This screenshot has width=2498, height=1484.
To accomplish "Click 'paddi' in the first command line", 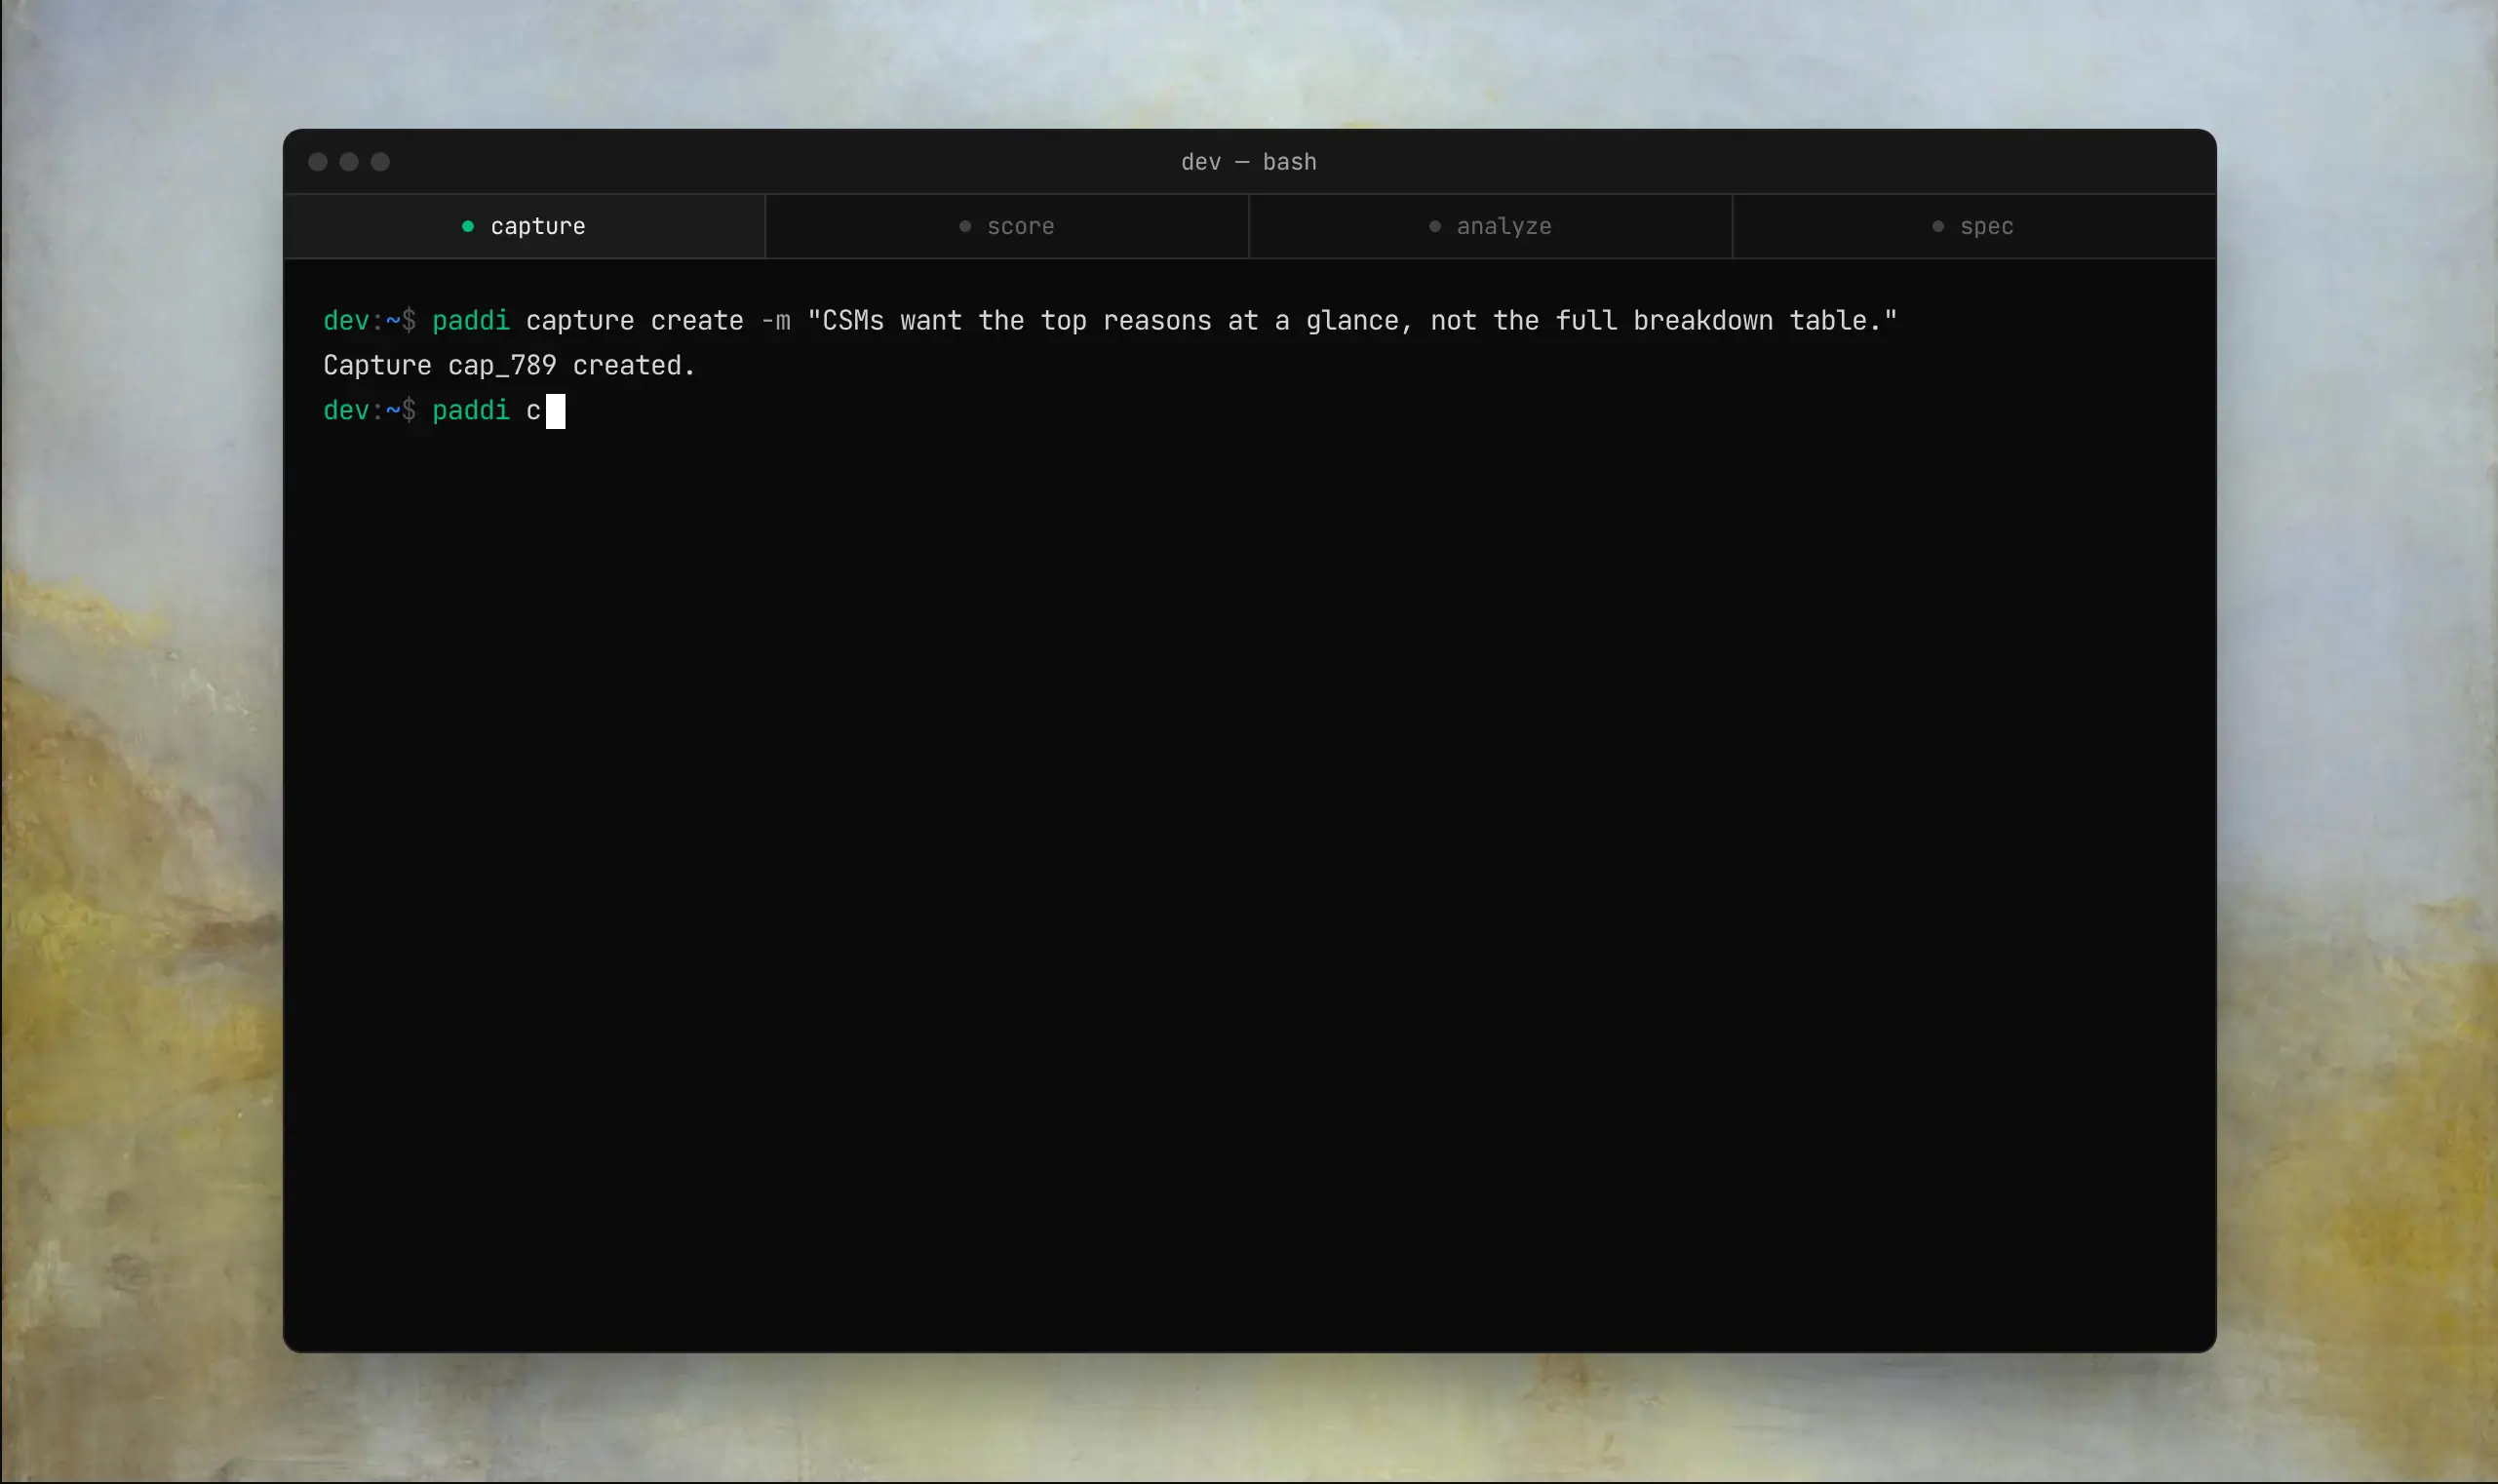I will (x=470, y=321).
